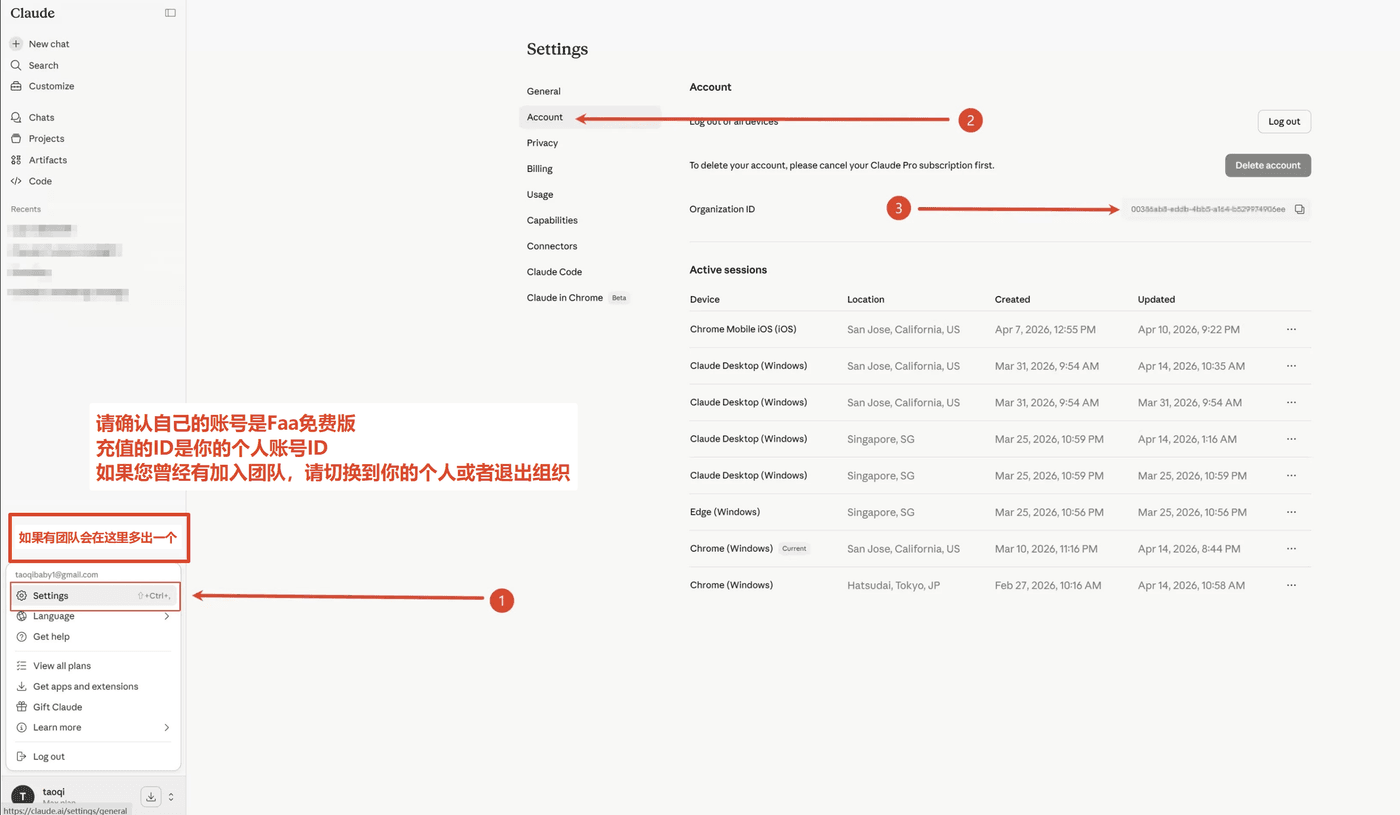Click the Current badge on the Chrome session
The image size is (1400, 815).
[794, 549]
